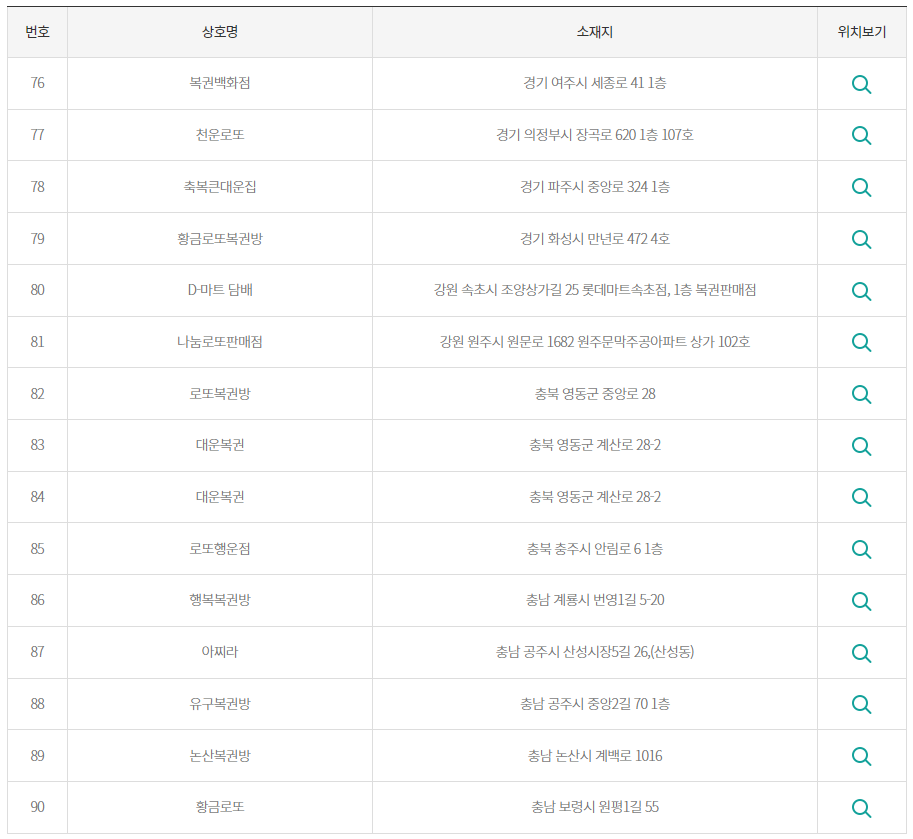This screenshot has width=913, height=839.
Task: Click address 경기 의정부시 장곡로 620
Action: click(x=566, y=134)
